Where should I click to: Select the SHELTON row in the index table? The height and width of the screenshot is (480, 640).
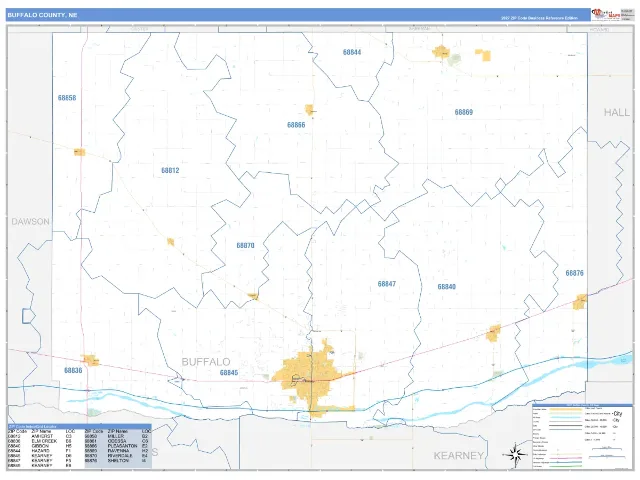[118, 461]
